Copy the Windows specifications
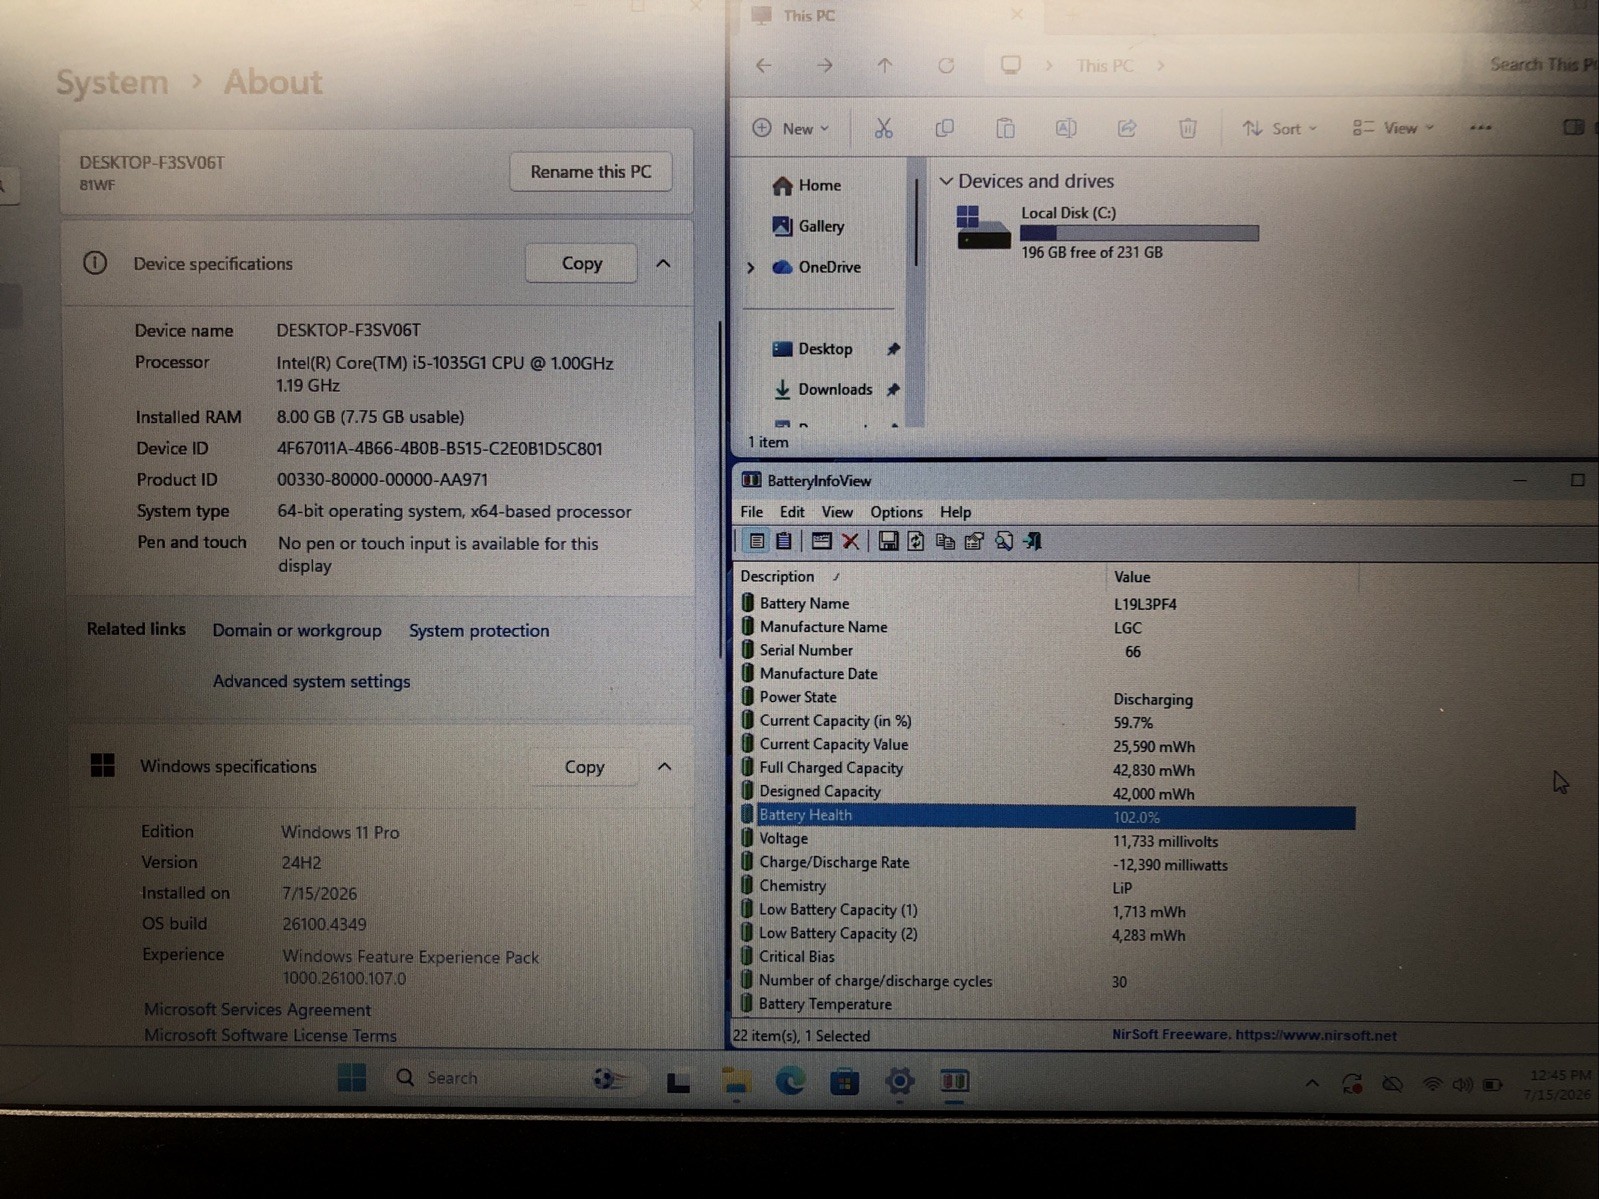 (584, 767)
